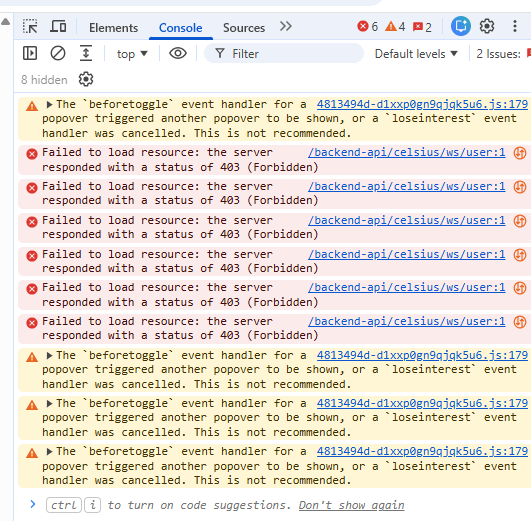This screenshot has height=521, width=531.
Task: Click the red error count 6 indicator
Action: [x=367, y=26]
